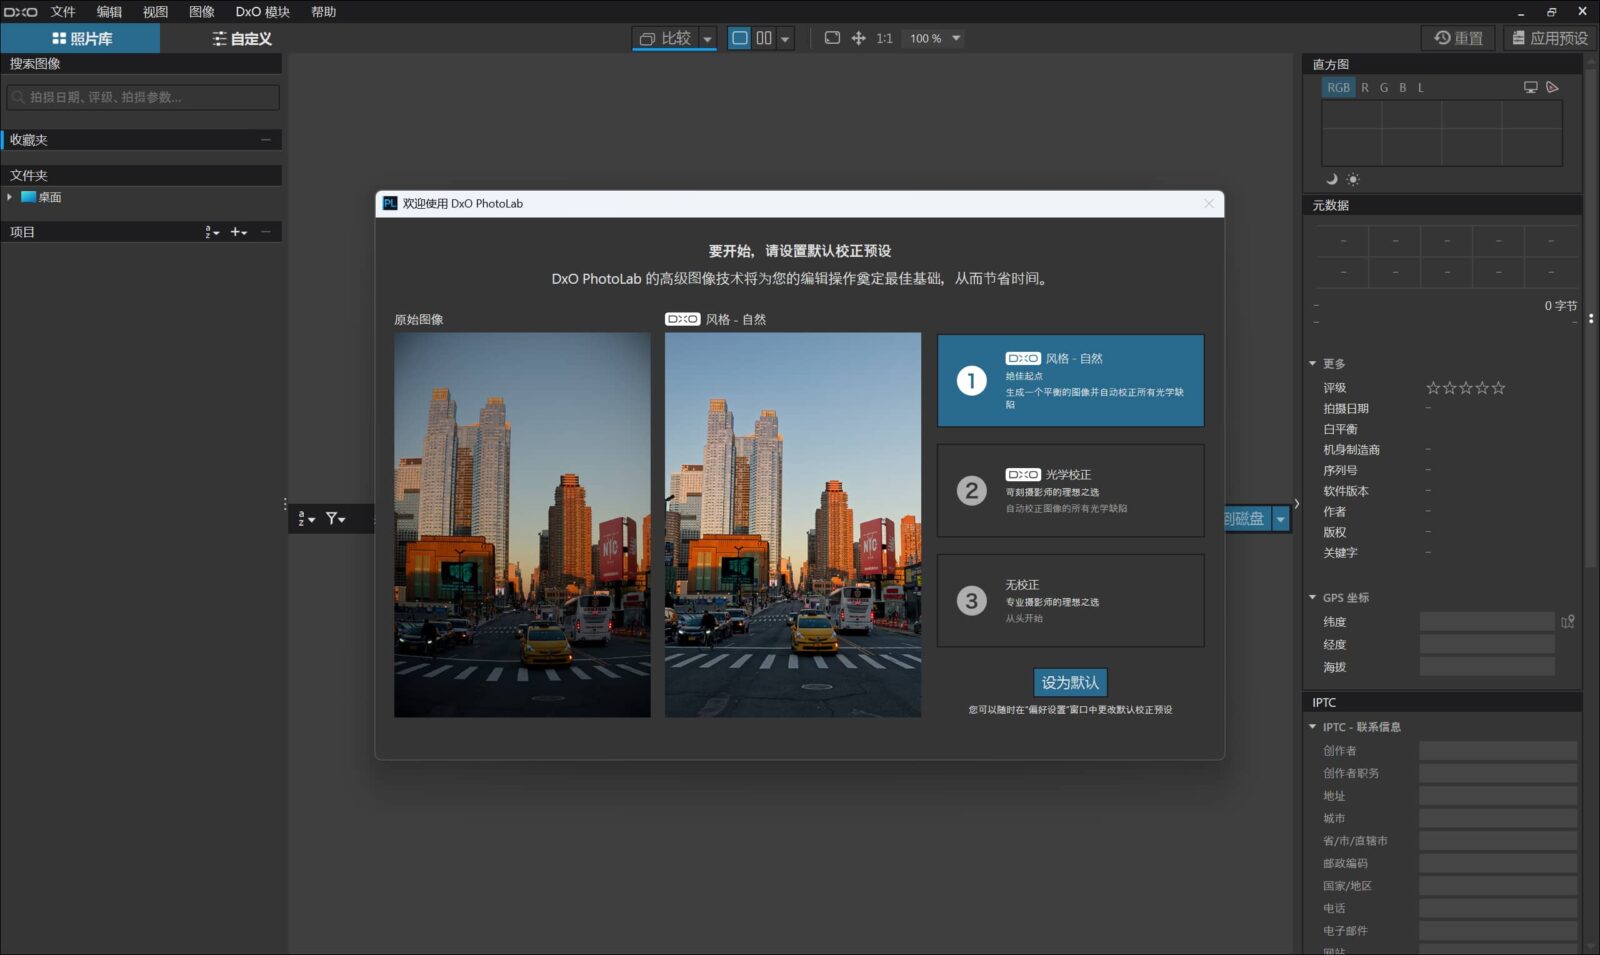Viewport: 1600px width, 955px height.
Task: Open the 帮助 menu
Action: (324, 12)
